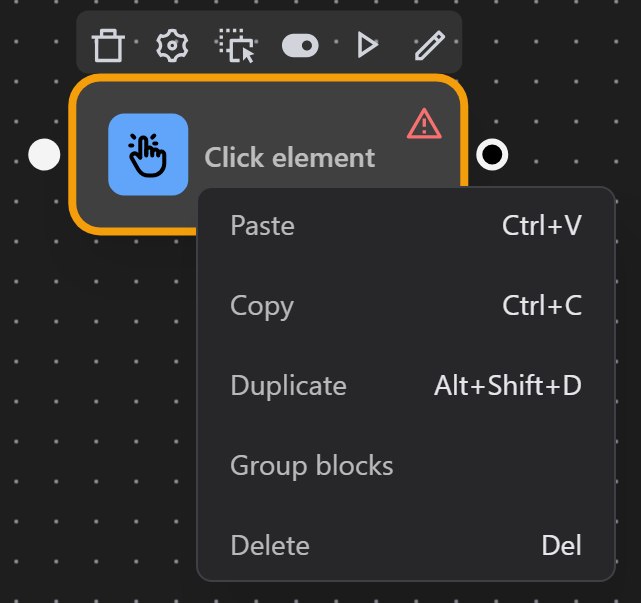This screenshot has width=641, height=603.
Task: Choose Paste from the context menu
Action: [x=262, y=226]
